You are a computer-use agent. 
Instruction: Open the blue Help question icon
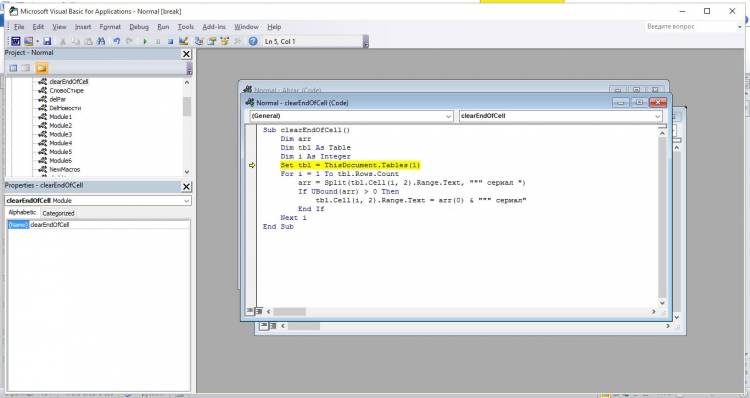pyautogui.click(x=253, y=42)
